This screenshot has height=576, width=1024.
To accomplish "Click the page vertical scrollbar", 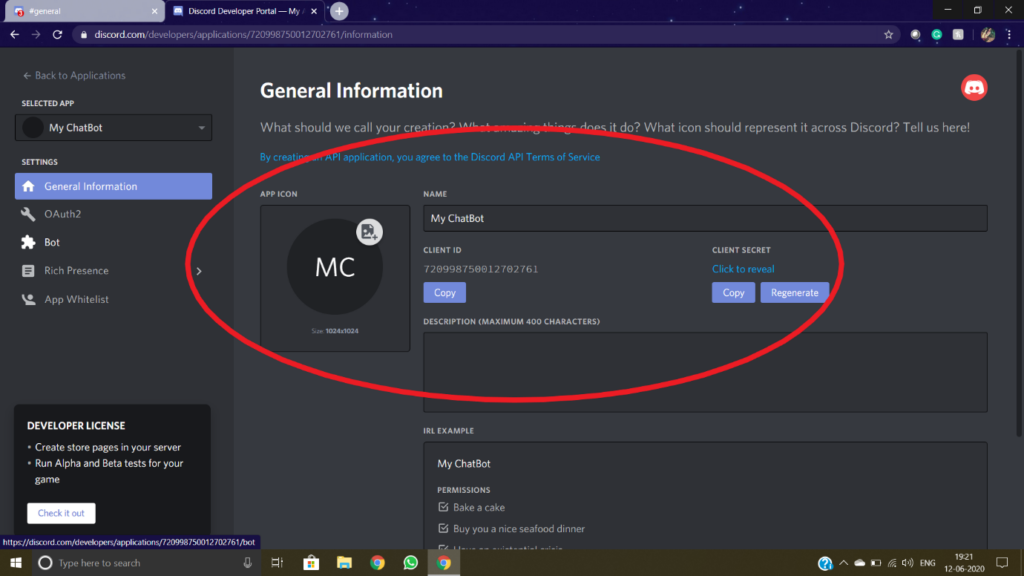I will pos(1019,242).
